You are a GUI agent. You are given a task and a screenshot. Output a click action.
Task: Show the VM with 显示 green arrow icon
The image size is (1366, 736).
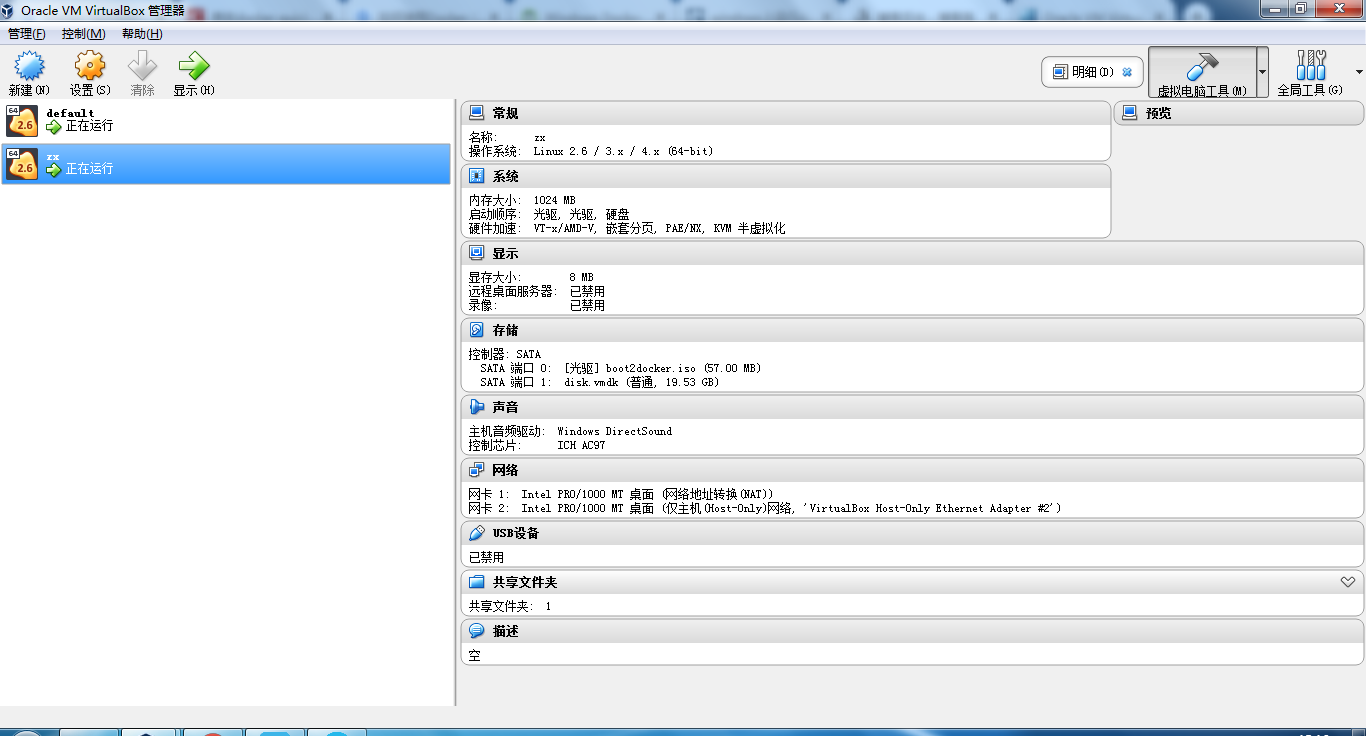coord(193,66)
